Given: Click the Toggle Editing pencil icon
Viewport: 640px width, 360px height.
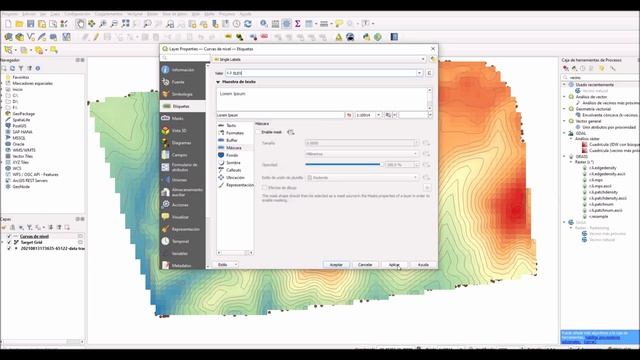Looking at the screenshot, I should 96,37.
